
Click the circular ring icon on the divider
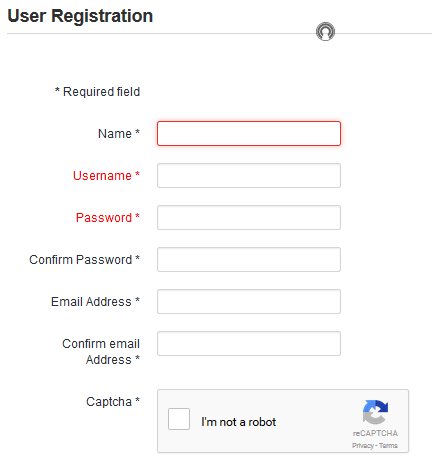tap(325, 32)
